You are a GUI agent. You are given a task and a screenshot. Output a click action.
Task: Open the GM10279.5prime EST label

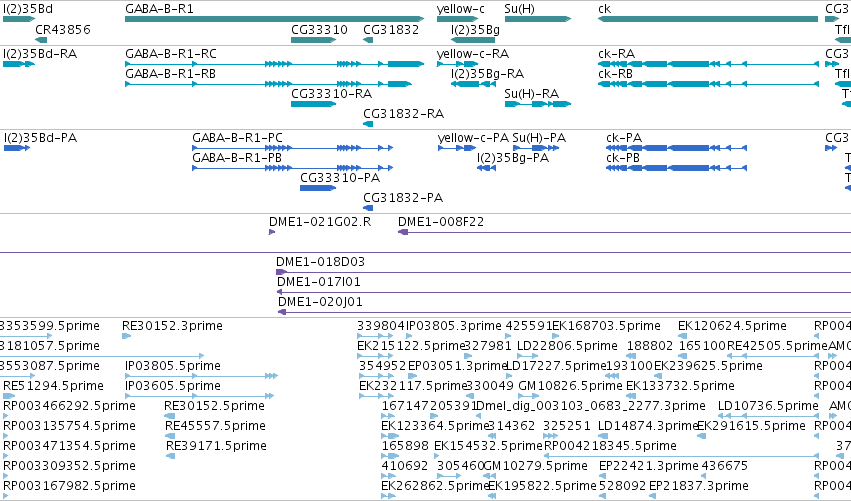coord(535,466)
